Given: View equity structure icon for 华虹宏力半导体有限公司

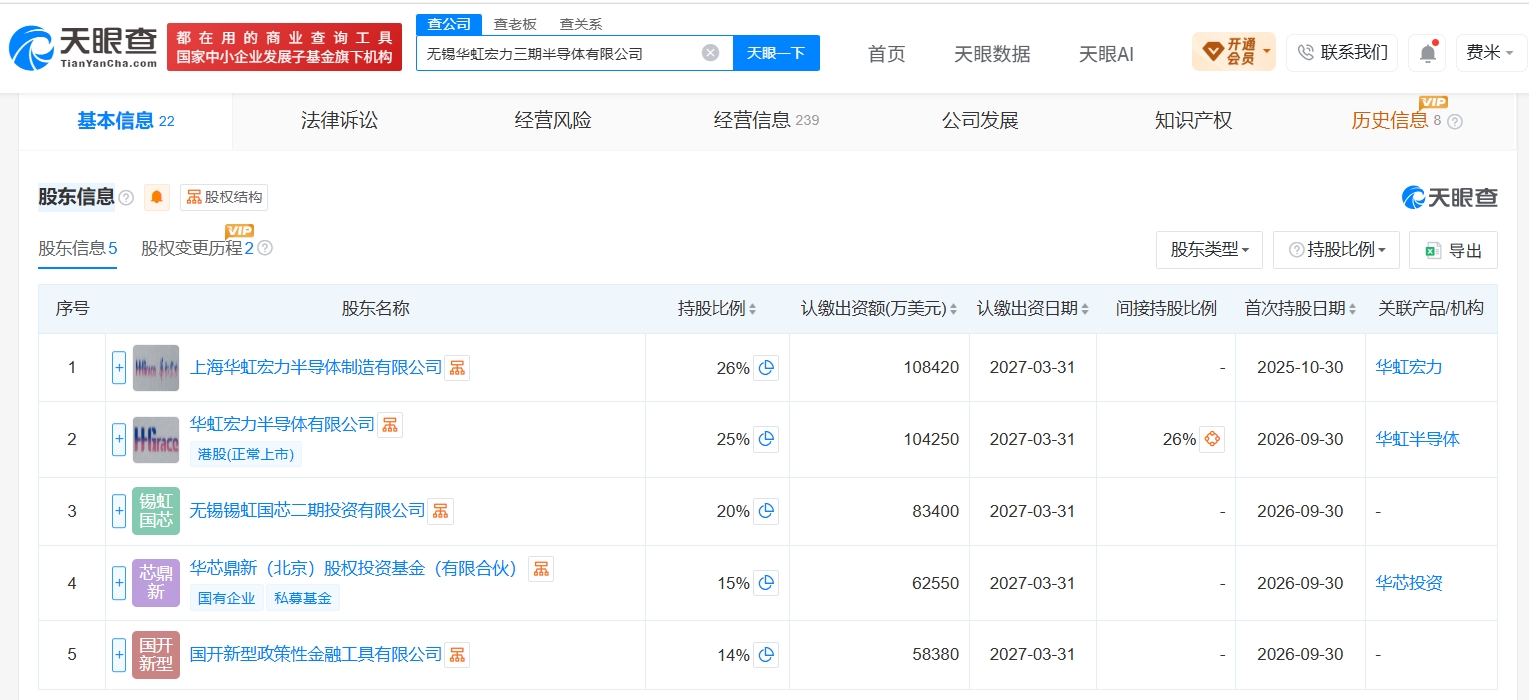Looking at the screenshot, I should point(390,425).
